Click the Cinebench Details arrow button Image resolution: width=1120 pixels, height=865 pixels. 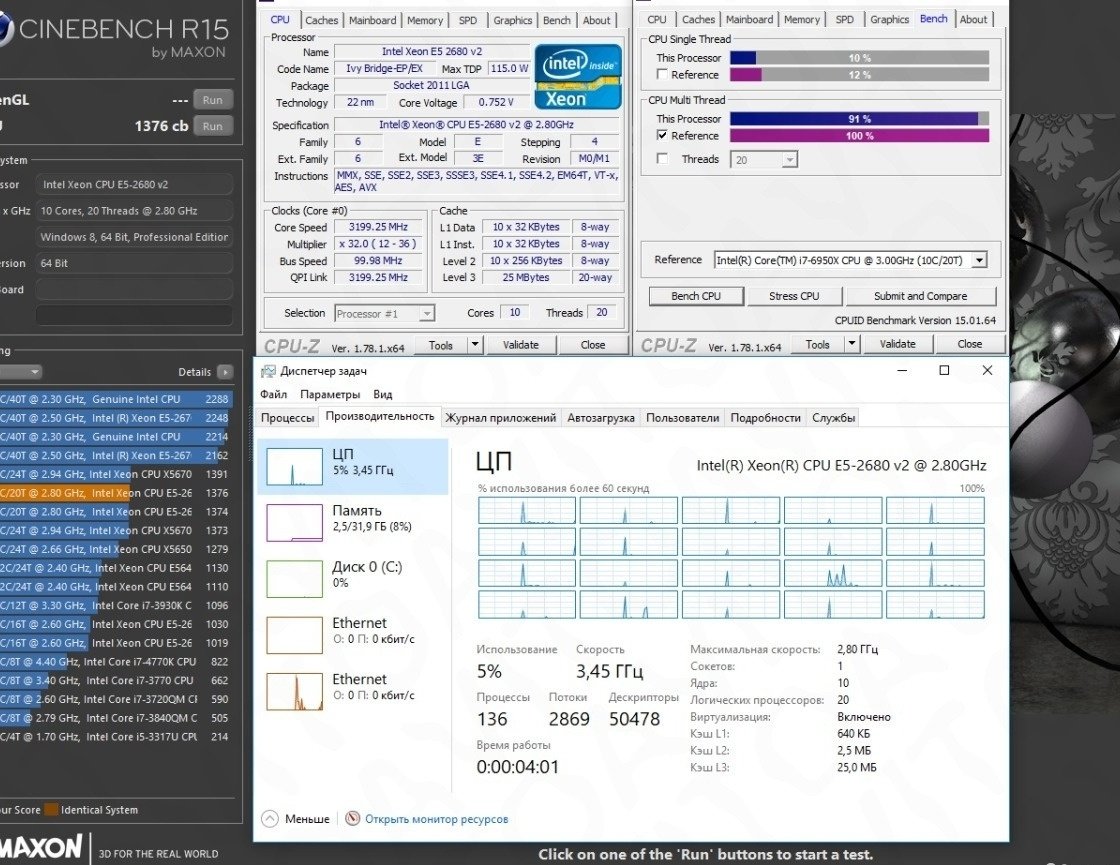click(224, 371)
